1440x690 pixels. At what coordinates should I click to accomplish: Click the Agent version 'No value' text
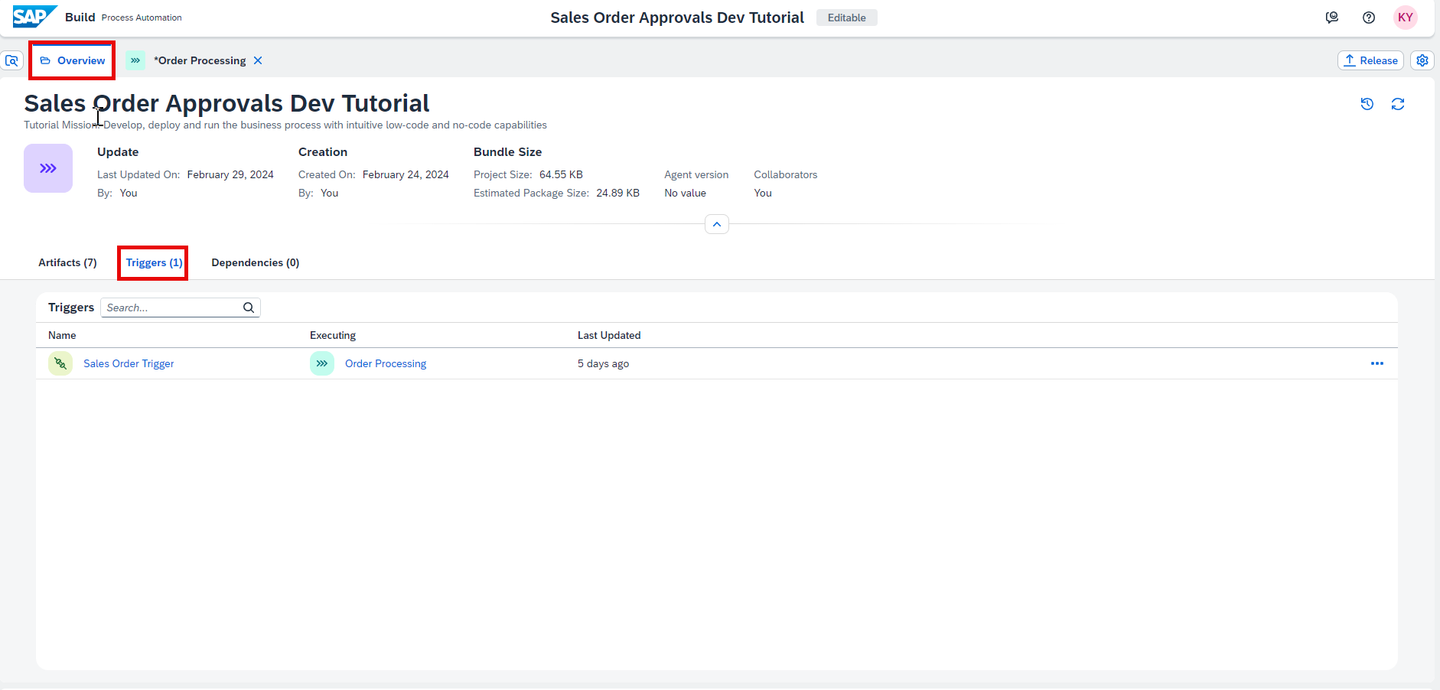point(685,193)
